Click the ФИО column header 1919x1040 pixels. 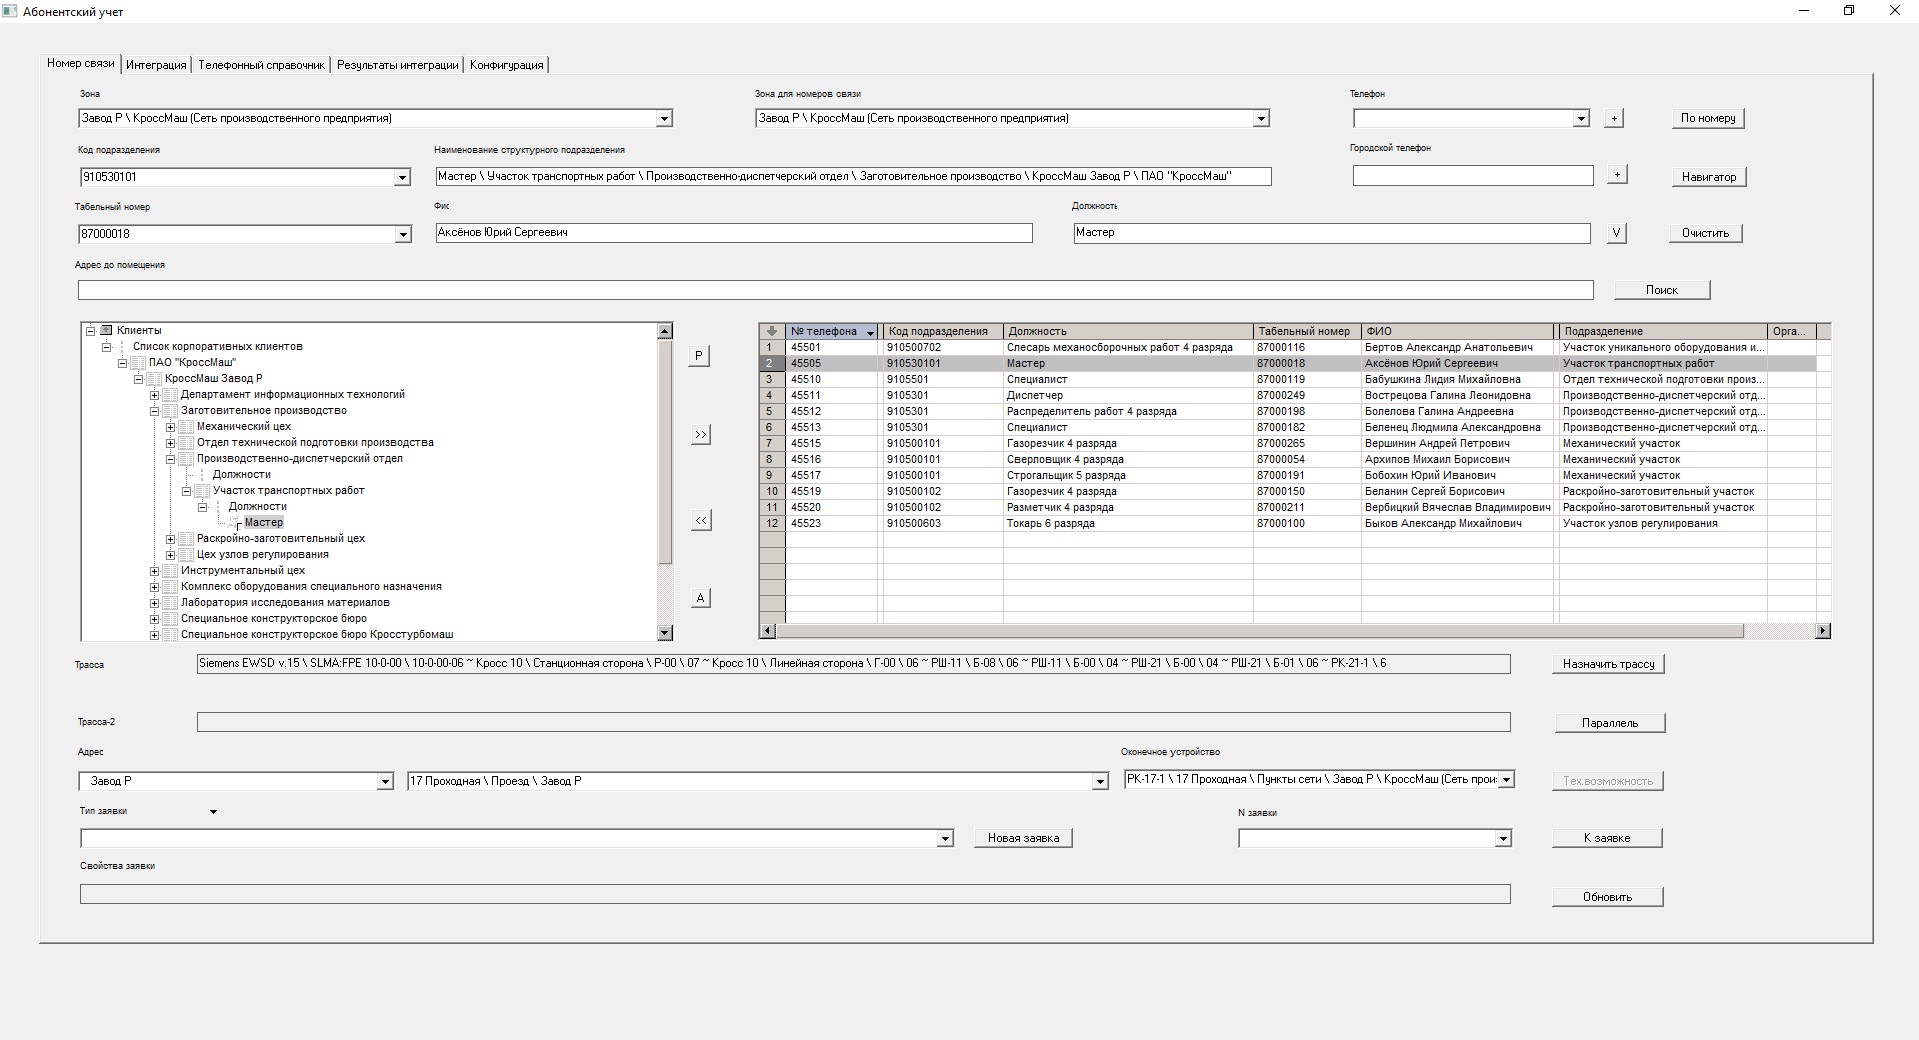(x=1458, y=331)
